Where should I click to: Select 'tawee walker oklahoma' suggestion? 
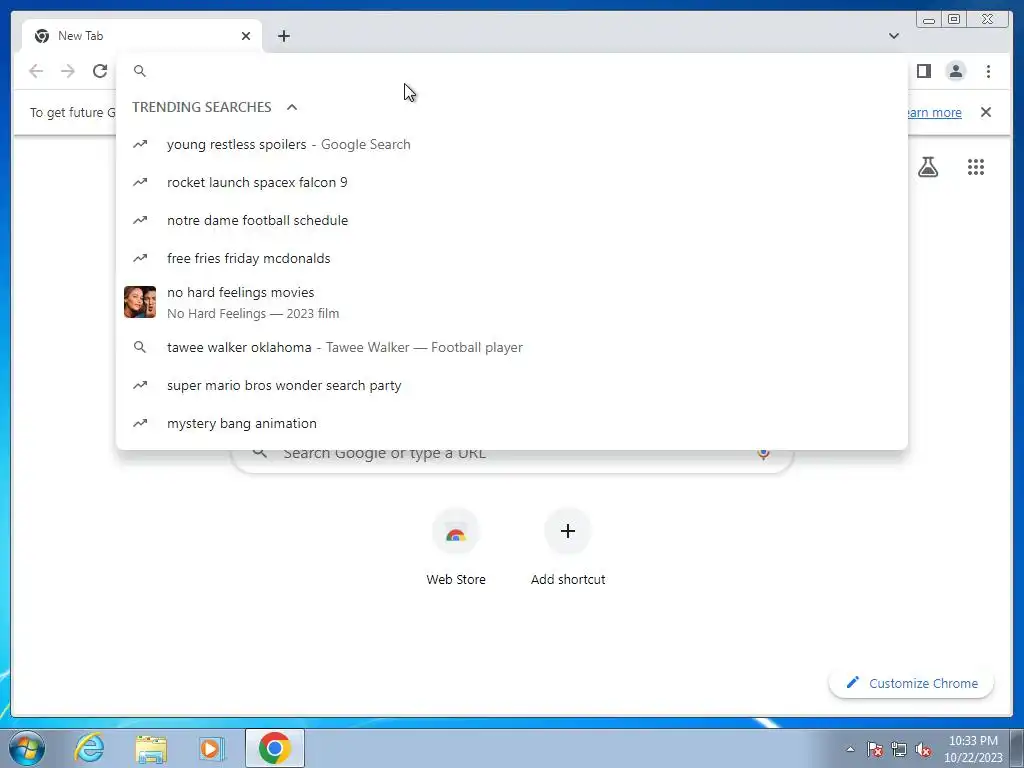tap(511, 347)
